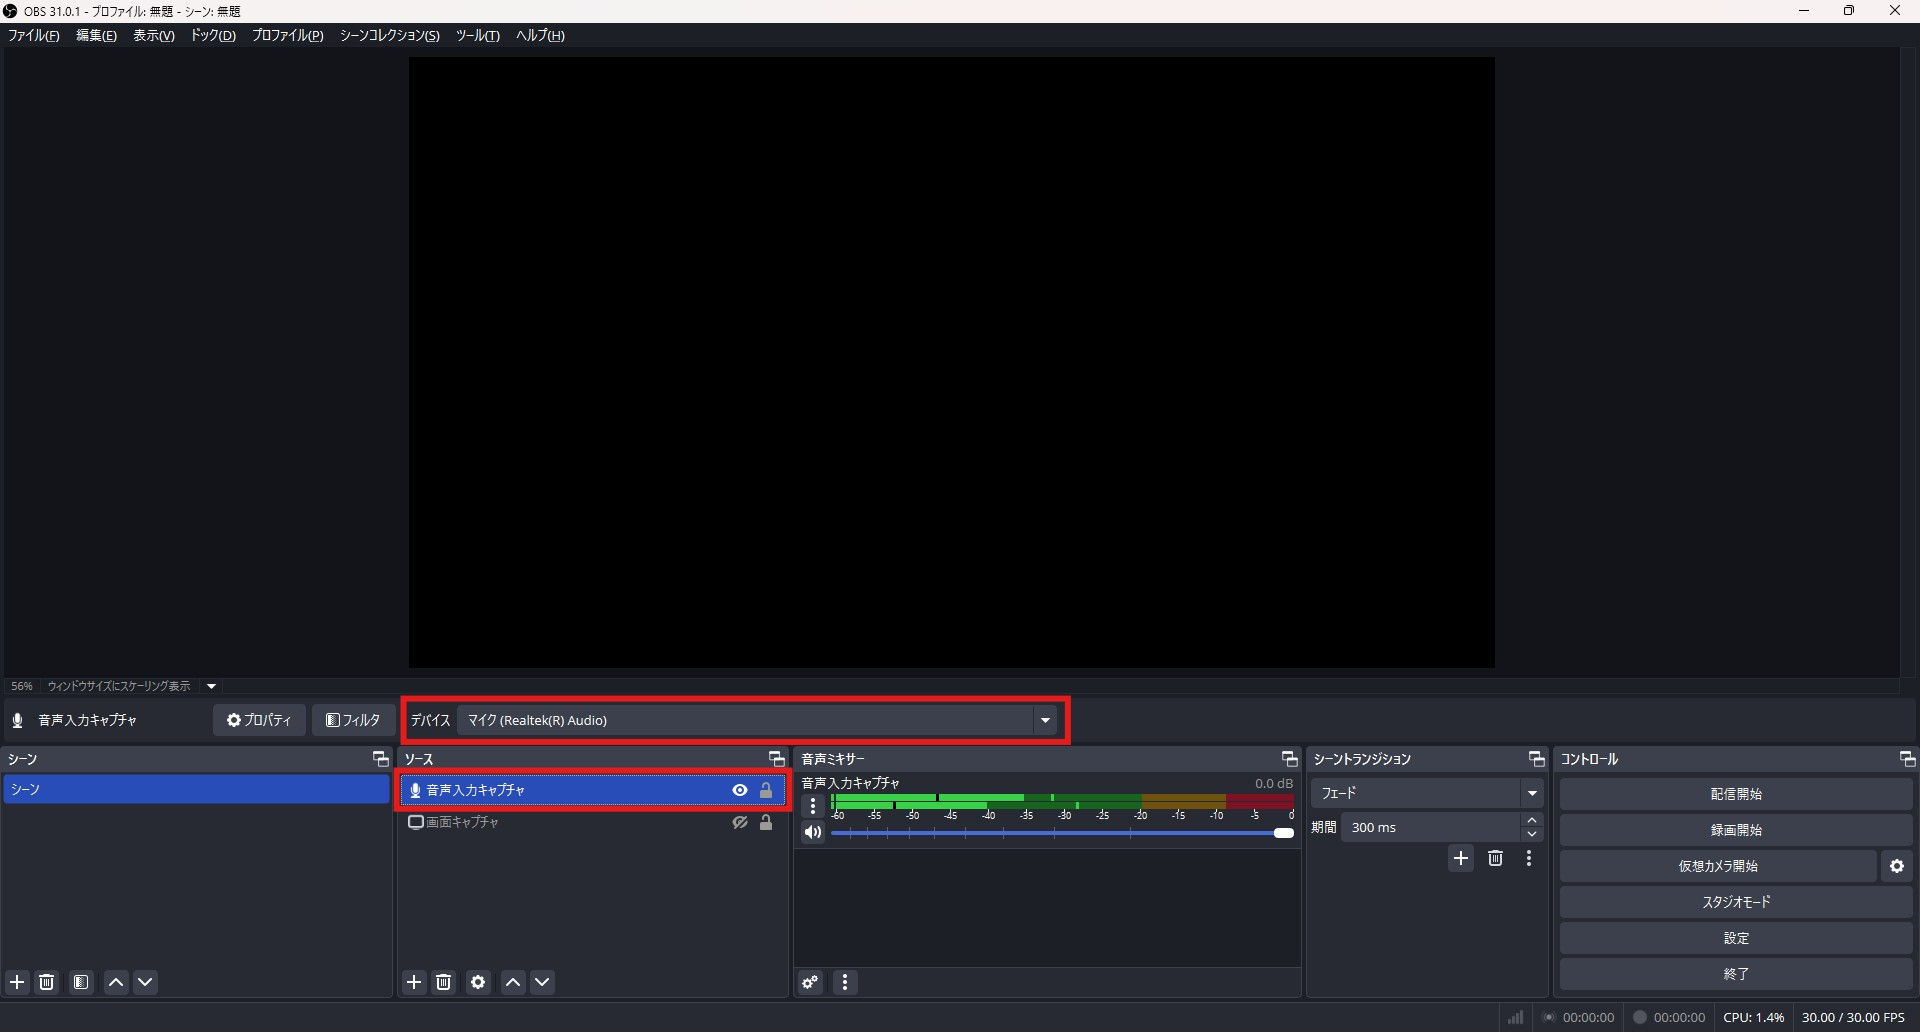
Task: Click the 配信開始 button
Action: point(1736,793)
